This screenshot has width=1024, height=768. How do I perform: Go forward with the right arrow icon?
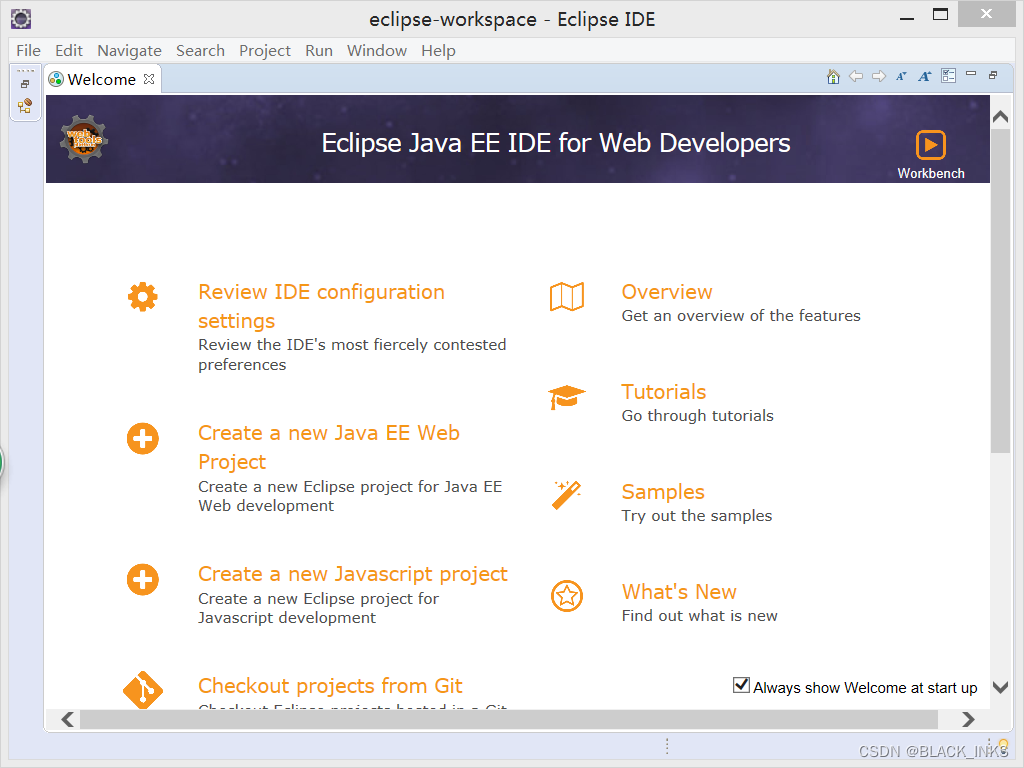tap(879, 76)
